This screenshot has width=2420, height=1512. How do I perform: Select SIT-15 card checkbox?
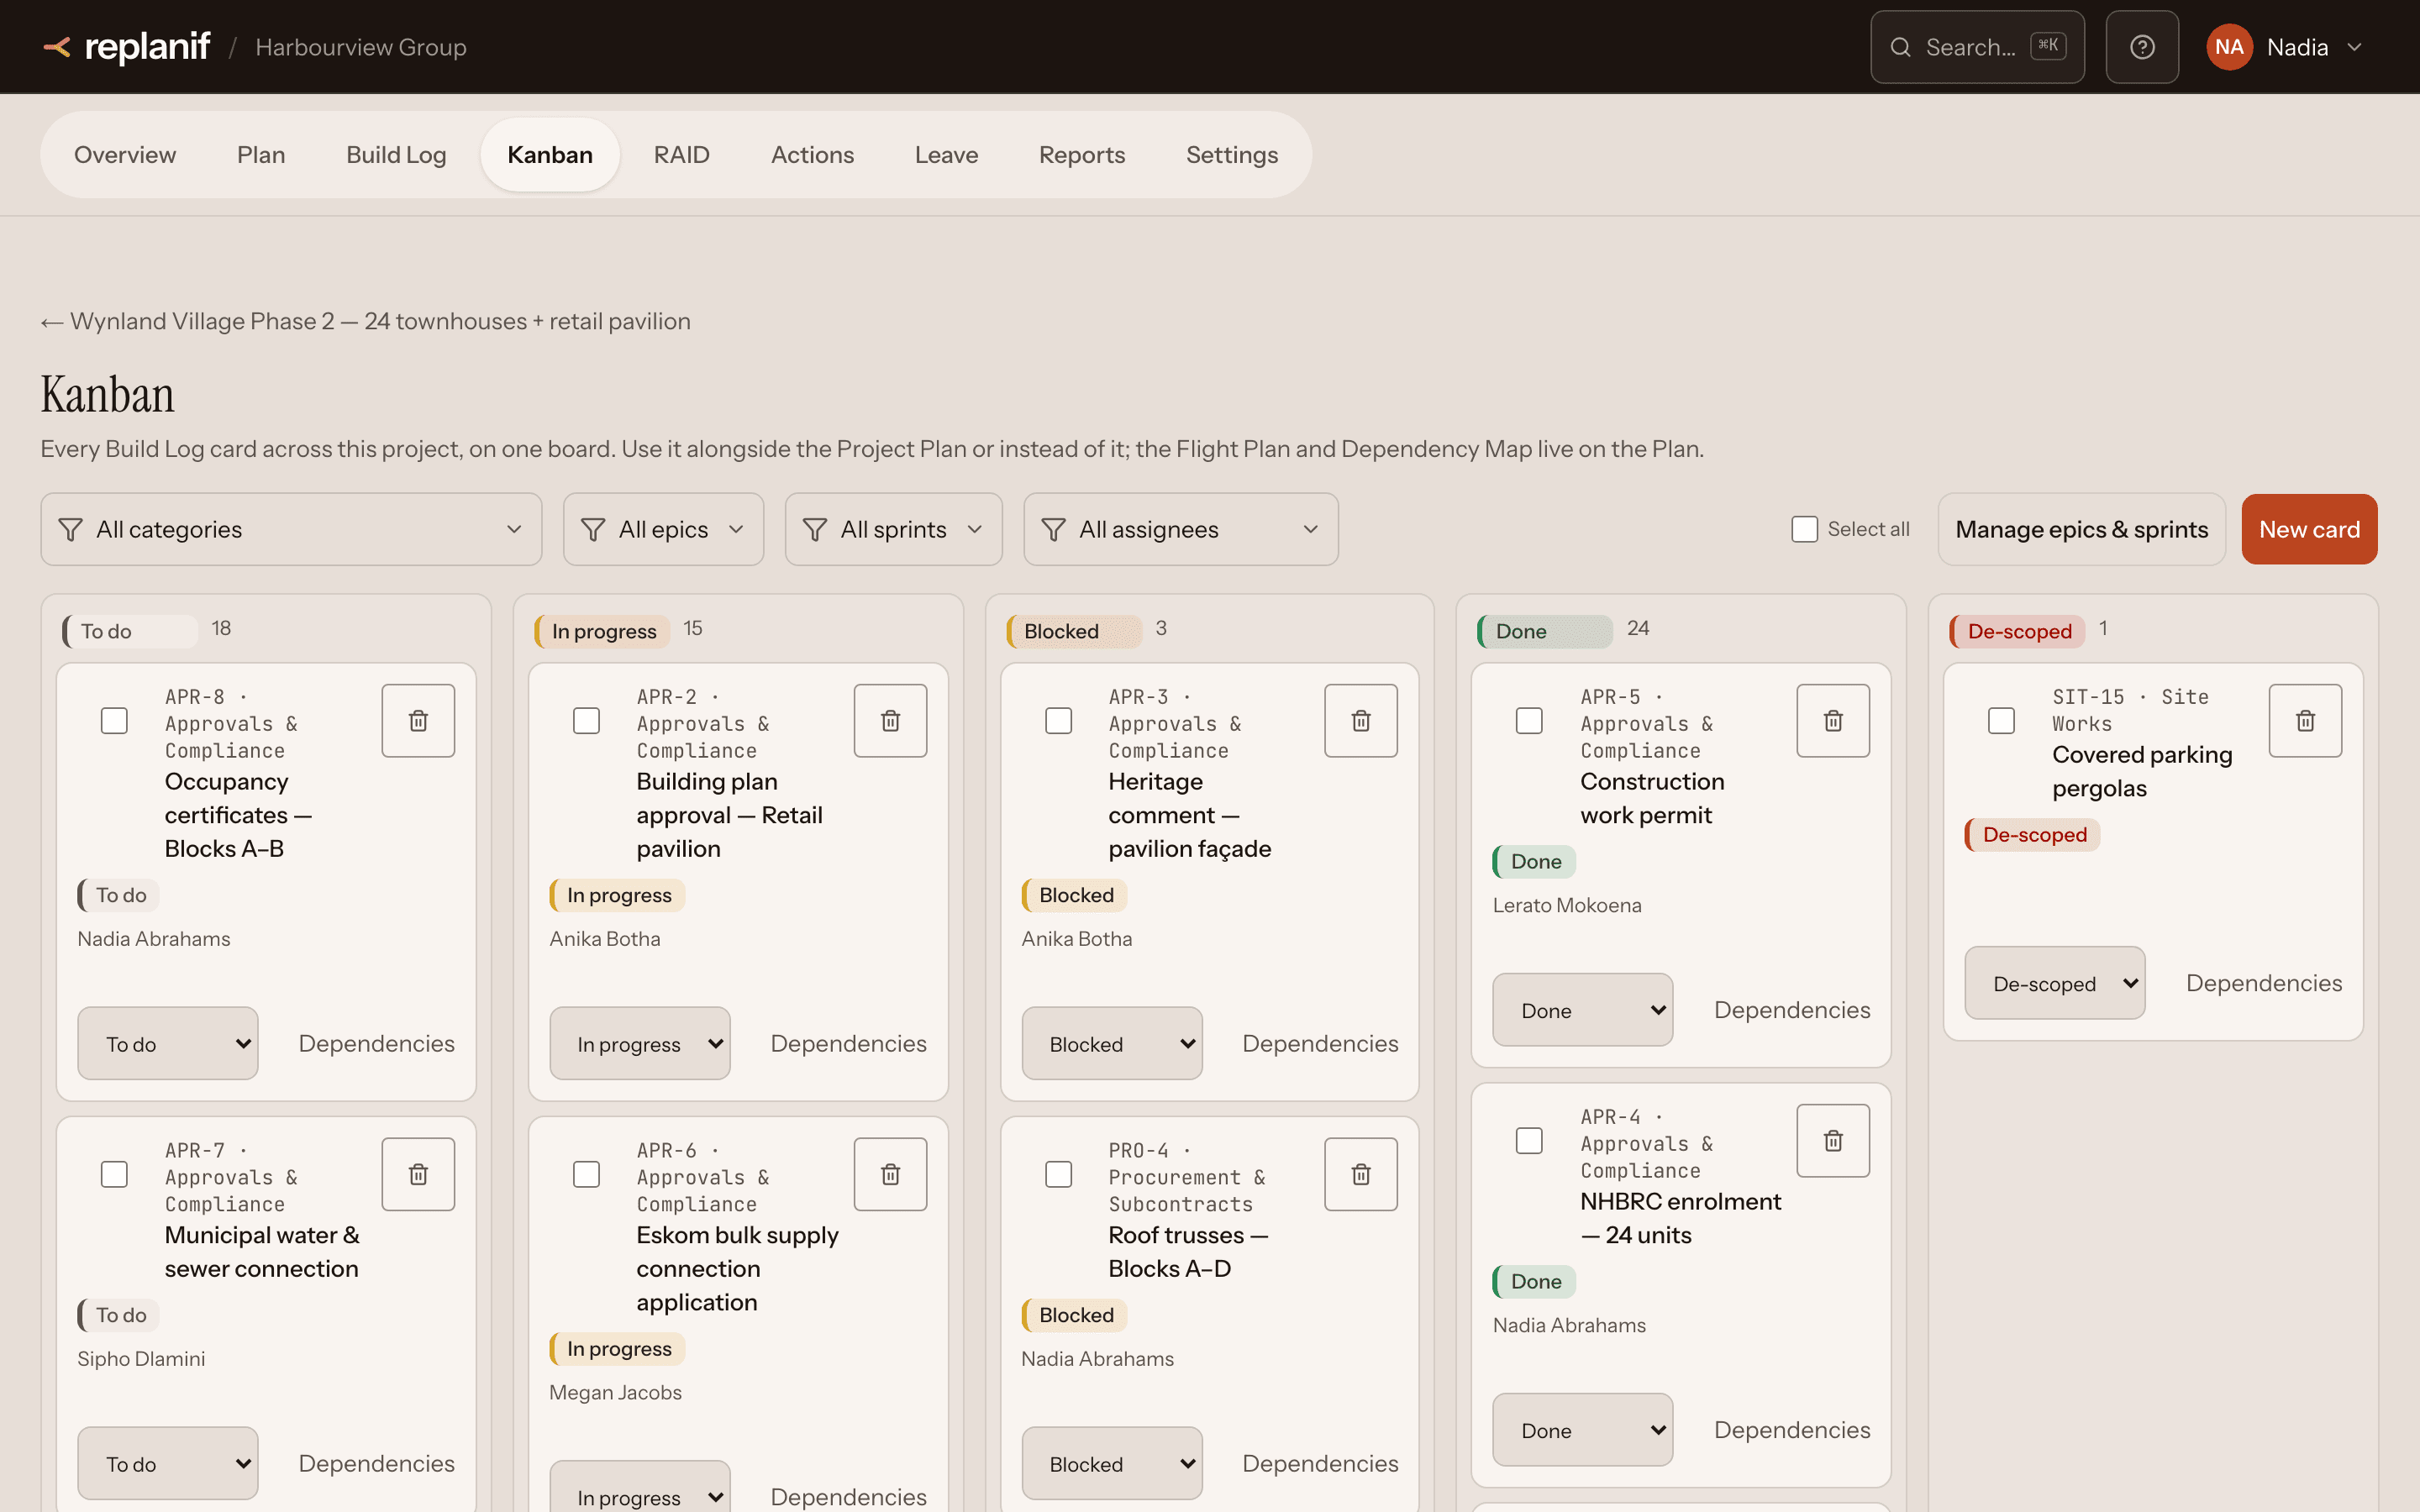(x=2001, y=720)
